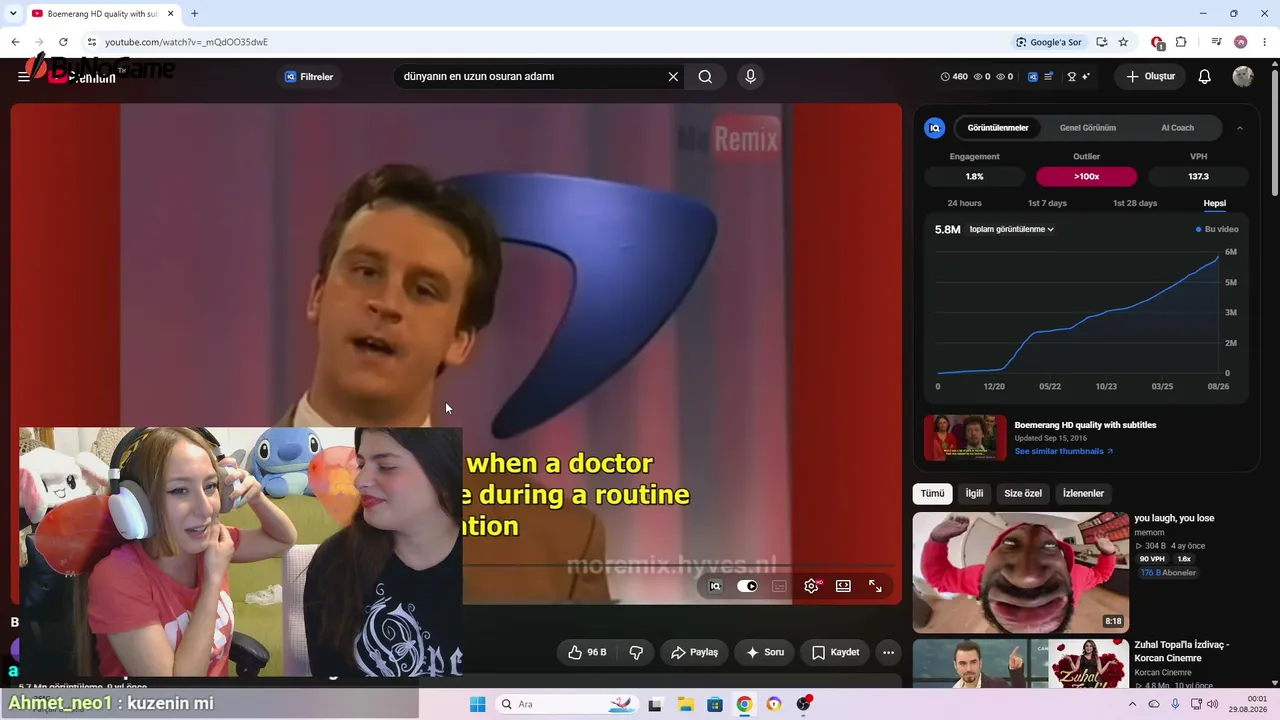Click the vidIQ logo in the panel
Viewport: 1280px width, 720px height.
point(935,128)
